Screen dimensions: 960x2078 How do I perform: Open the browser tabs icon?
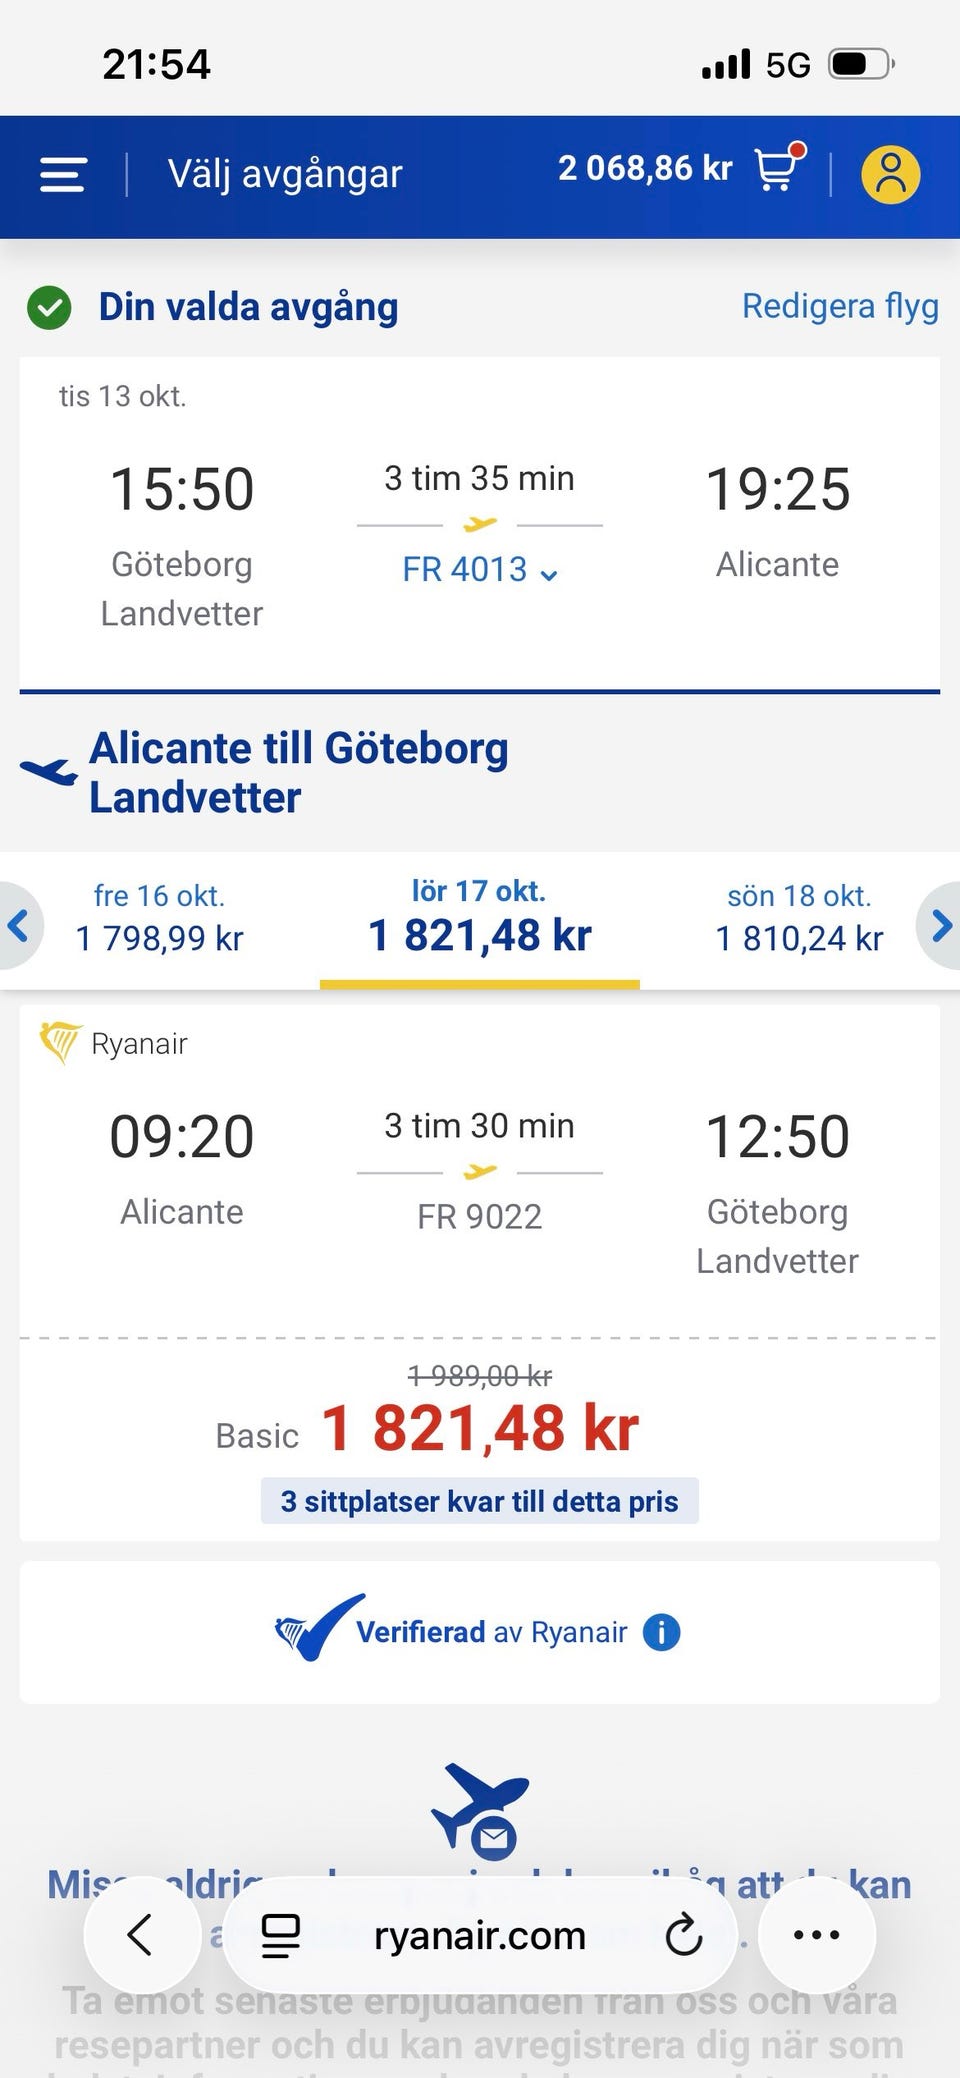[280, 1935]
